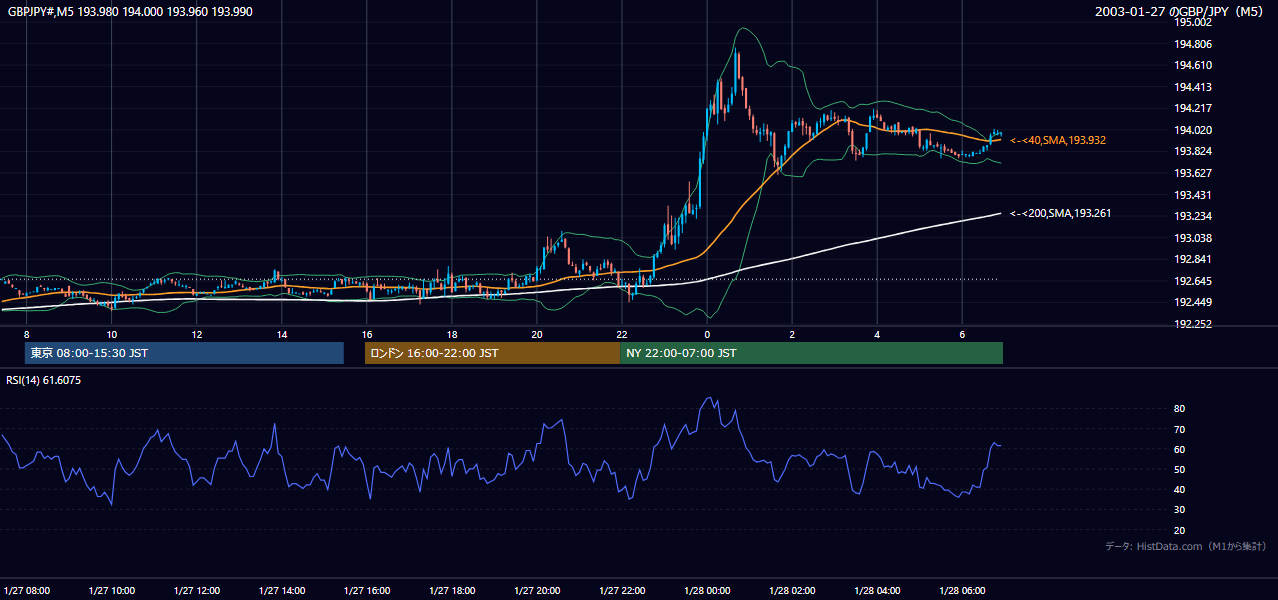Click RSI scale value 80
1278x600 pixels.
[x=1180, y=409]
